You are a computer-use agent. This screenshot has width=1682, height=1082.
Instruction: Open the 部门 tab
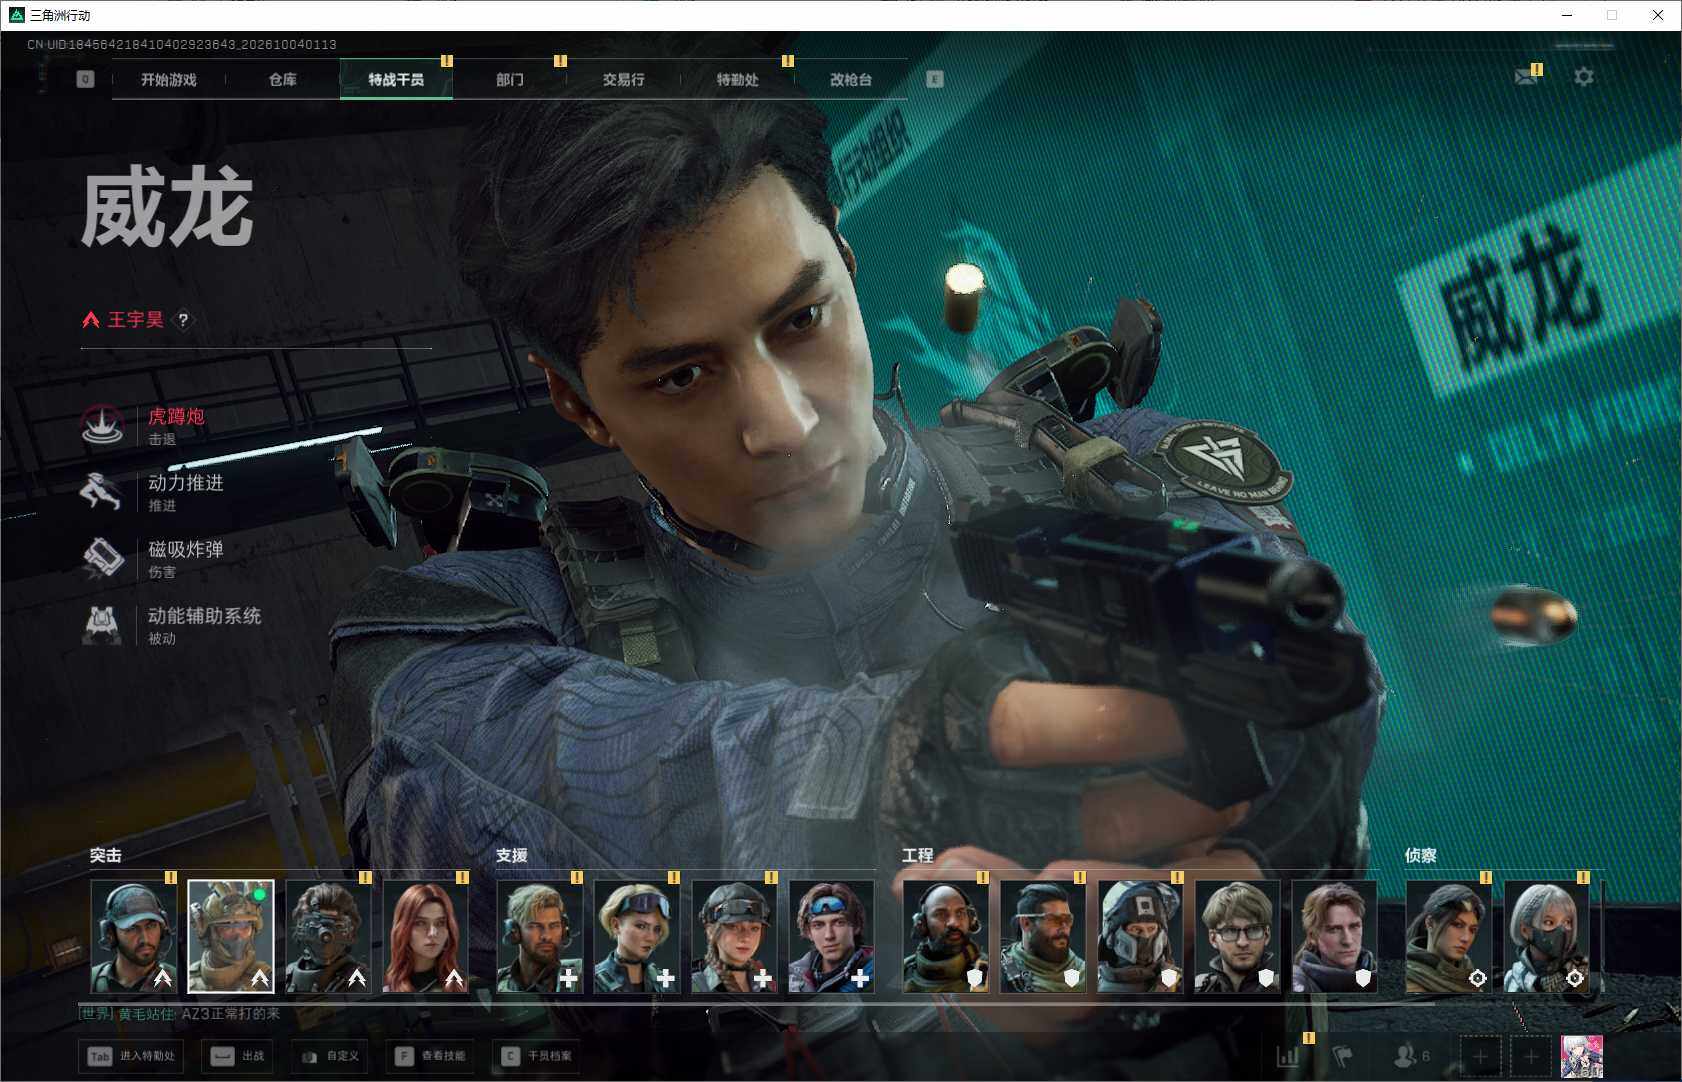point(510,79)
